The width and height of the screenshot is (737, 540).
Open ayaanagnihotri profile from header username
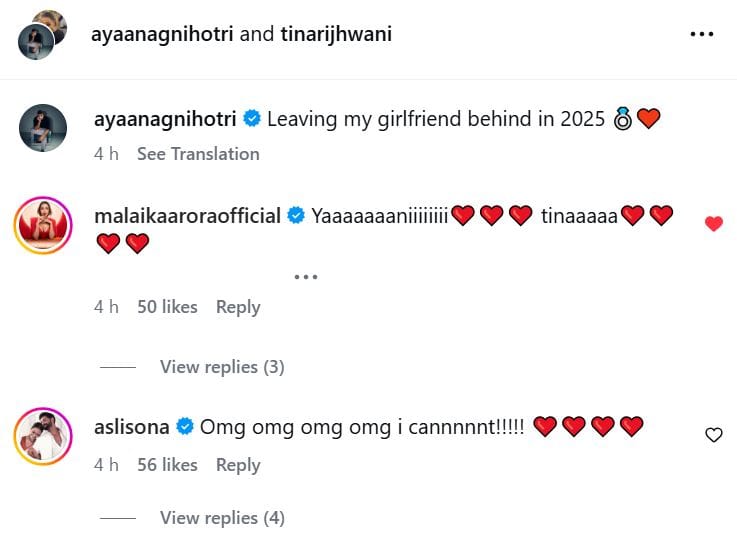coord(162,34)
